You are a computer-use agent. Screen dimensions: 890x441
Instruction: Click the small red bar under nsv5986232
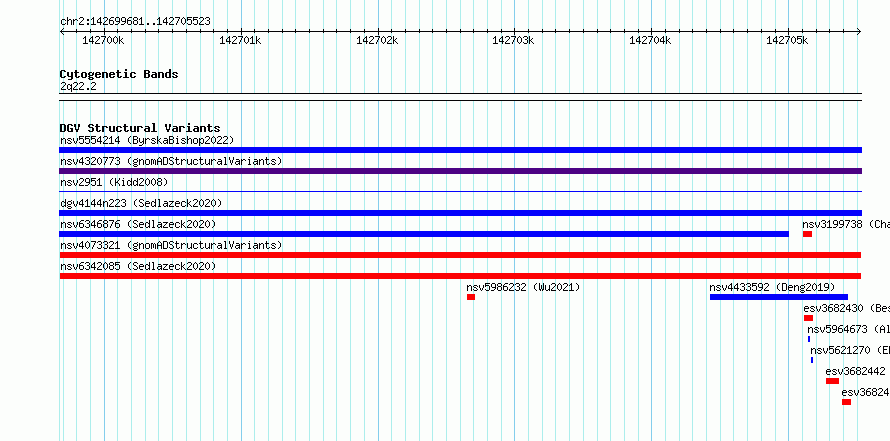tap(471, 297)
